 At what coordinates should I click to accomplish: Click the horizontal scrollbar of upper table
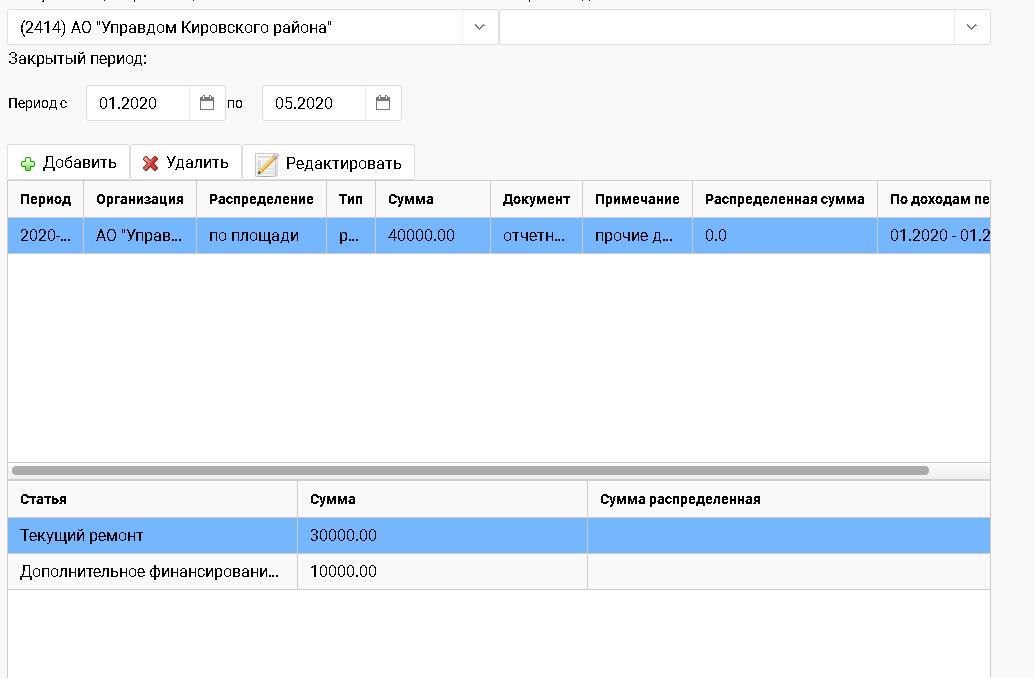click(x=470, y=470)
